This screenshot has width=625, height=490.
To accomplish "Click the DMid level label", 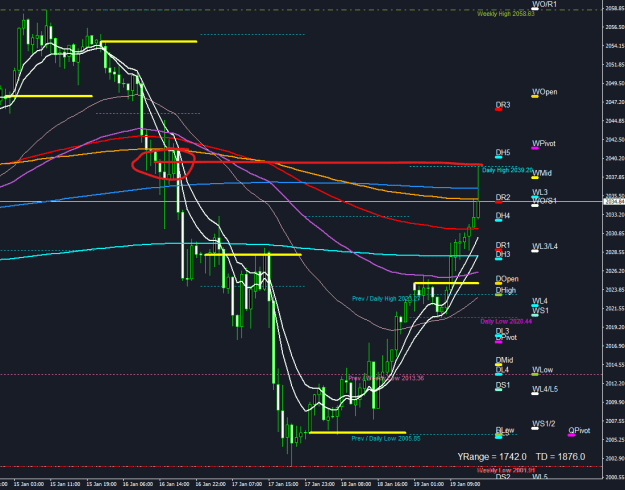I will 504,360.
